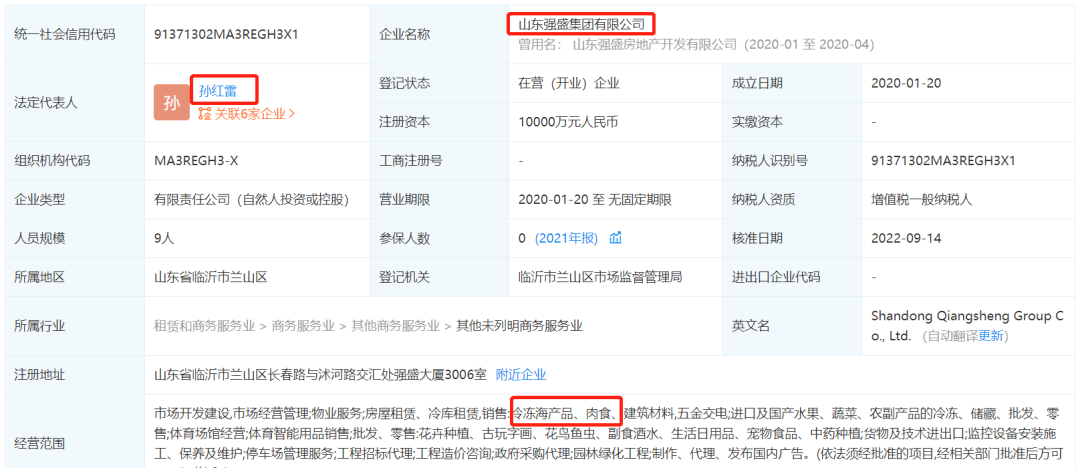This screenshot has width=1080, height=468.
Task: Click 更新 to refresh English name
Action: click(990, 336)
